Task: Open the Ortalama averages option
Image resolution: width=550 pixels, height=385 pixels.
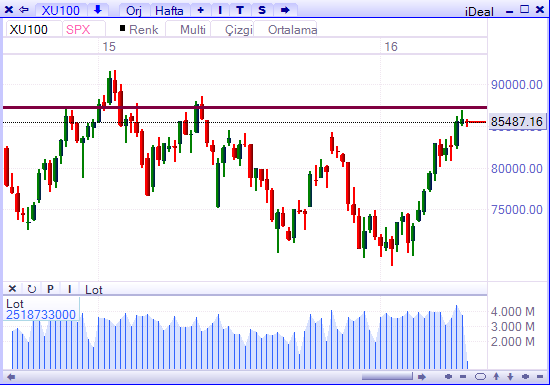Action: pyautogui.click(x=292, y=29)
